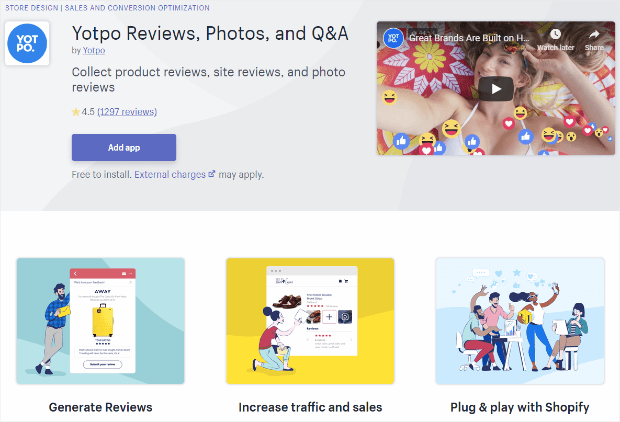Open the Increase traffic and sales thumbnail
620x422 pixels.
click(x=310, y=321)
